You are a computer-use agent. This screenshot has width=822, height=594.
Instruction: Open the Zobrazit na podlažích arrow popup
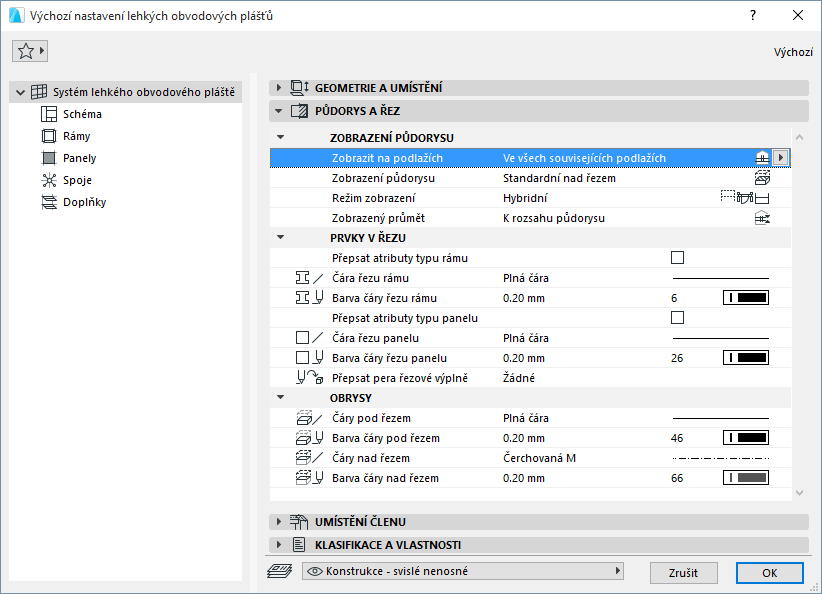pyautogui.click(x=781, y=158)
